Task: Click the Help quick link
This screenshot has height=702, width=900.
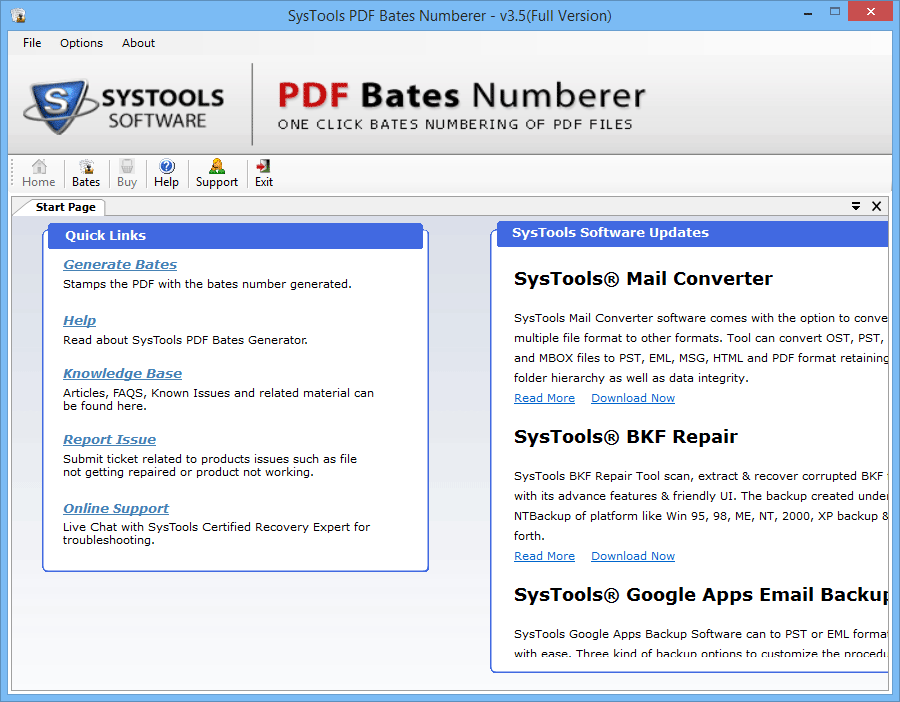Action: click(79, 321)
